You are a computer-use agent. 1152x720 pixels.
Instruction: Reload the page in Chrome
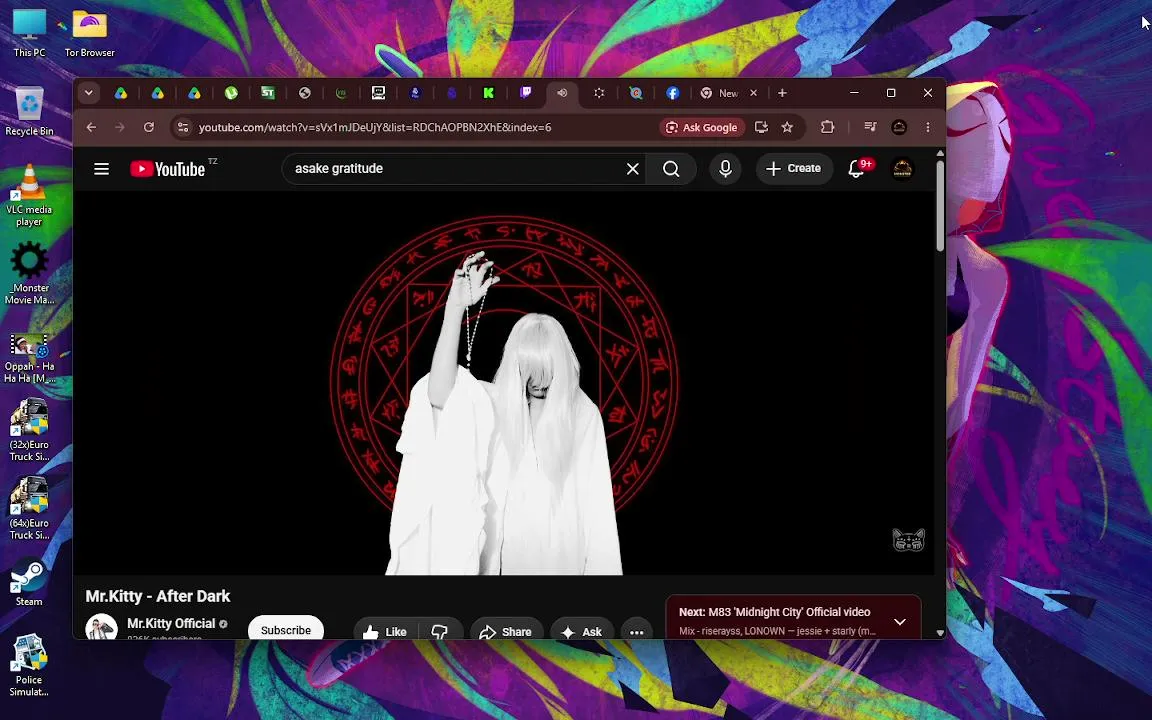tap(148, 127)
